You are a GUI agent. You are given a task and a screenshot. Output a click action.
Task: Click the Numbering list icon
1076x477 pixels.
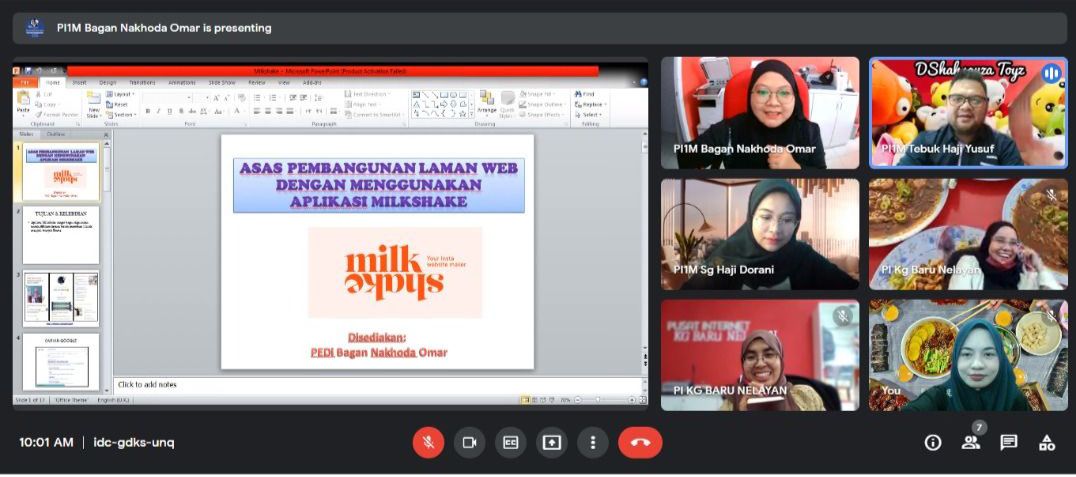point(273,98)
